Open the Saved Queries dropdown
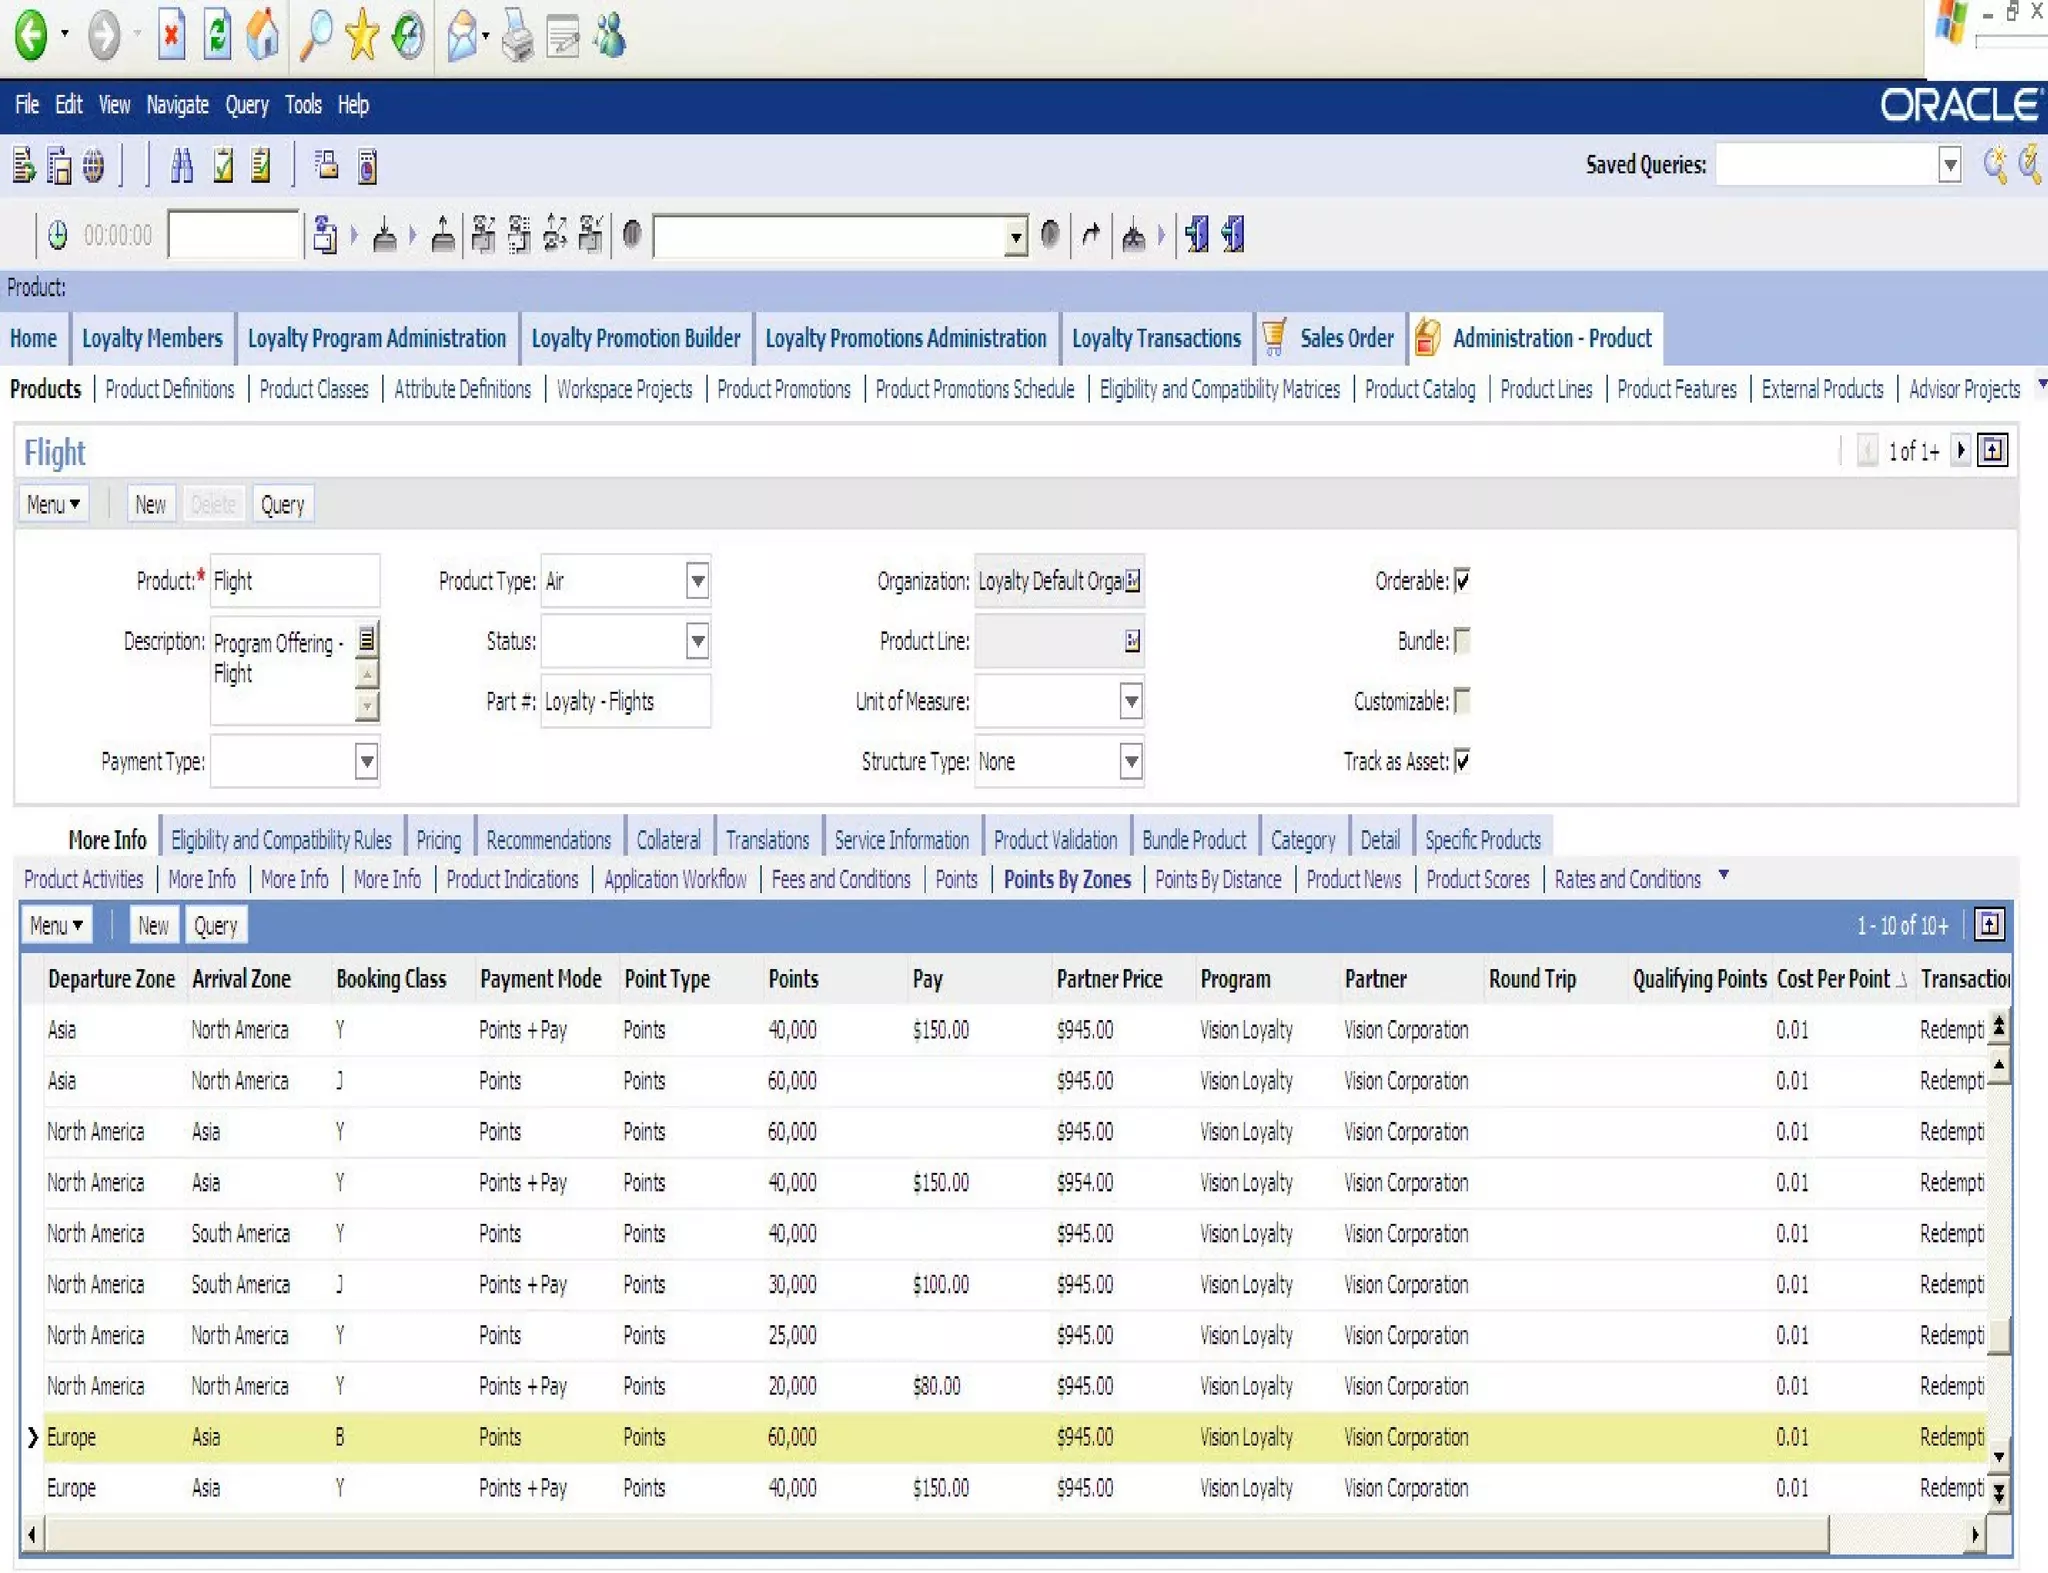The image size is (2048, 1573). [1949, 165]
